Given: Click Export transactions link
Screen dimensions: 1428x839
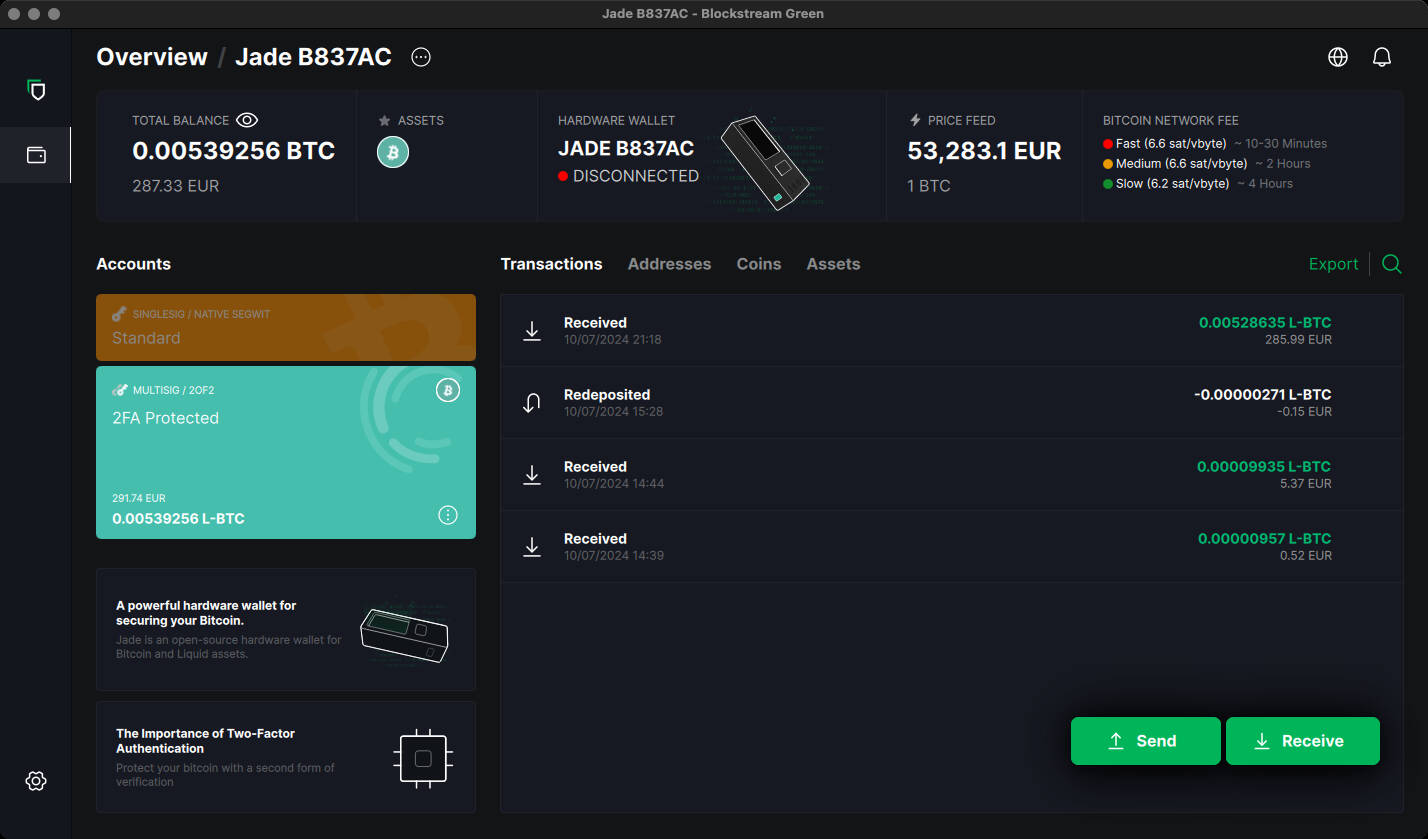Looking at the screenshot, I should (1333, 264).
